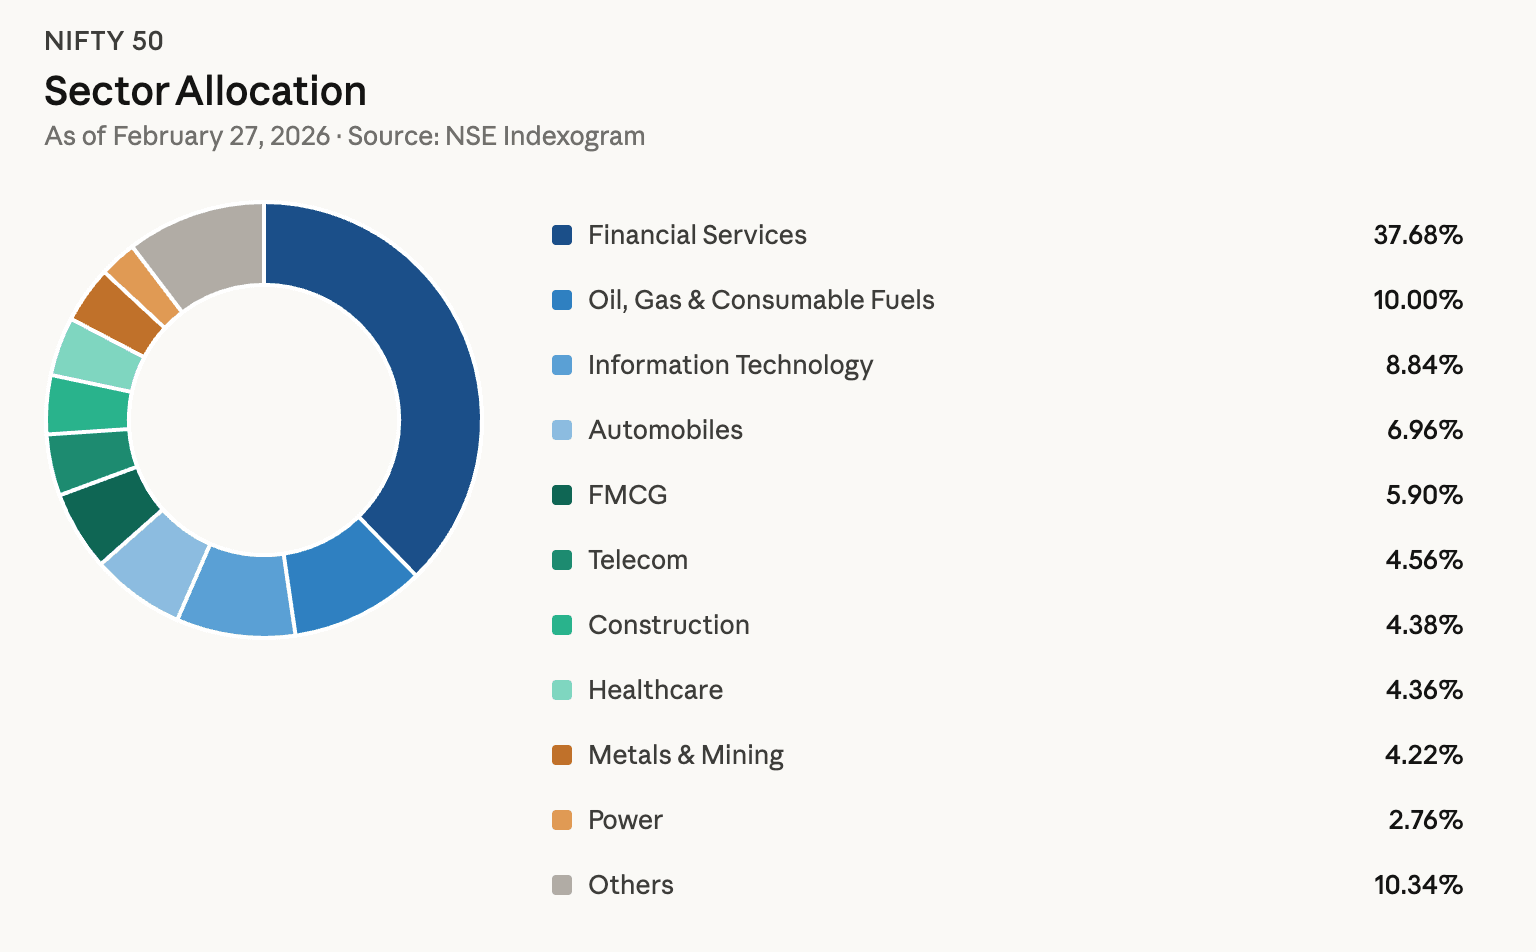Click the Sector Allocation heading
The width and height of the screenshot is (1536, 952).
[x=205, y=91]
